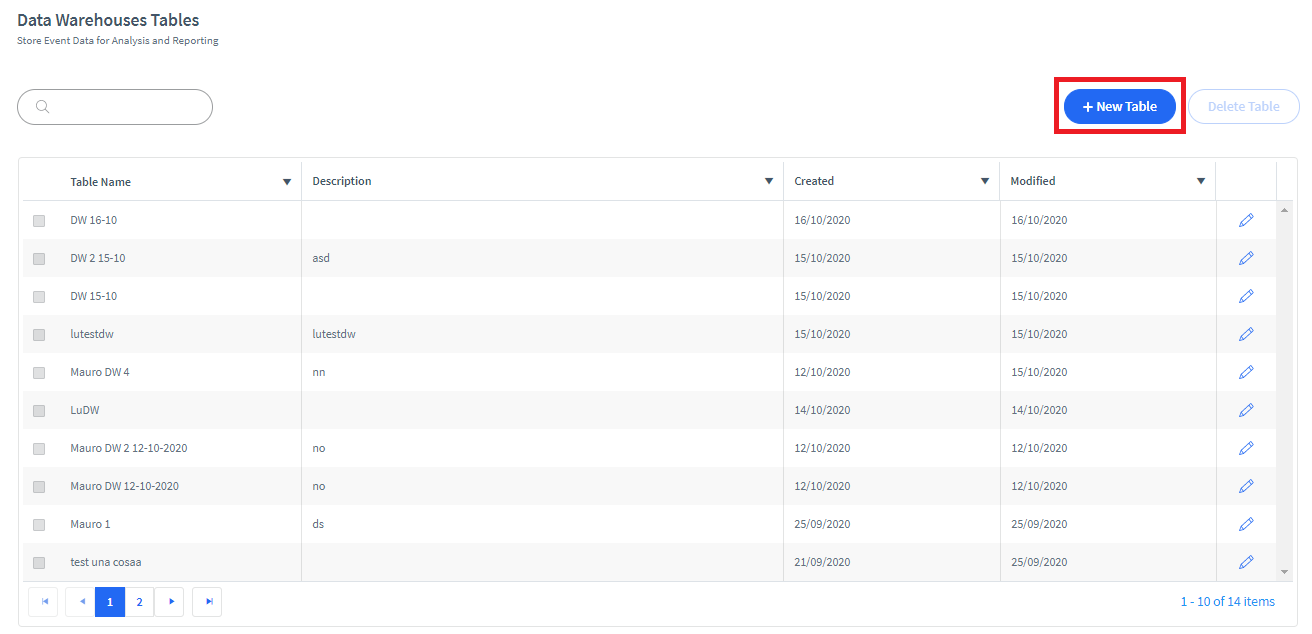
Task: Edit Mauro DW 12-10-2020 via pencil icon
Action: (x=1246, y=486)
